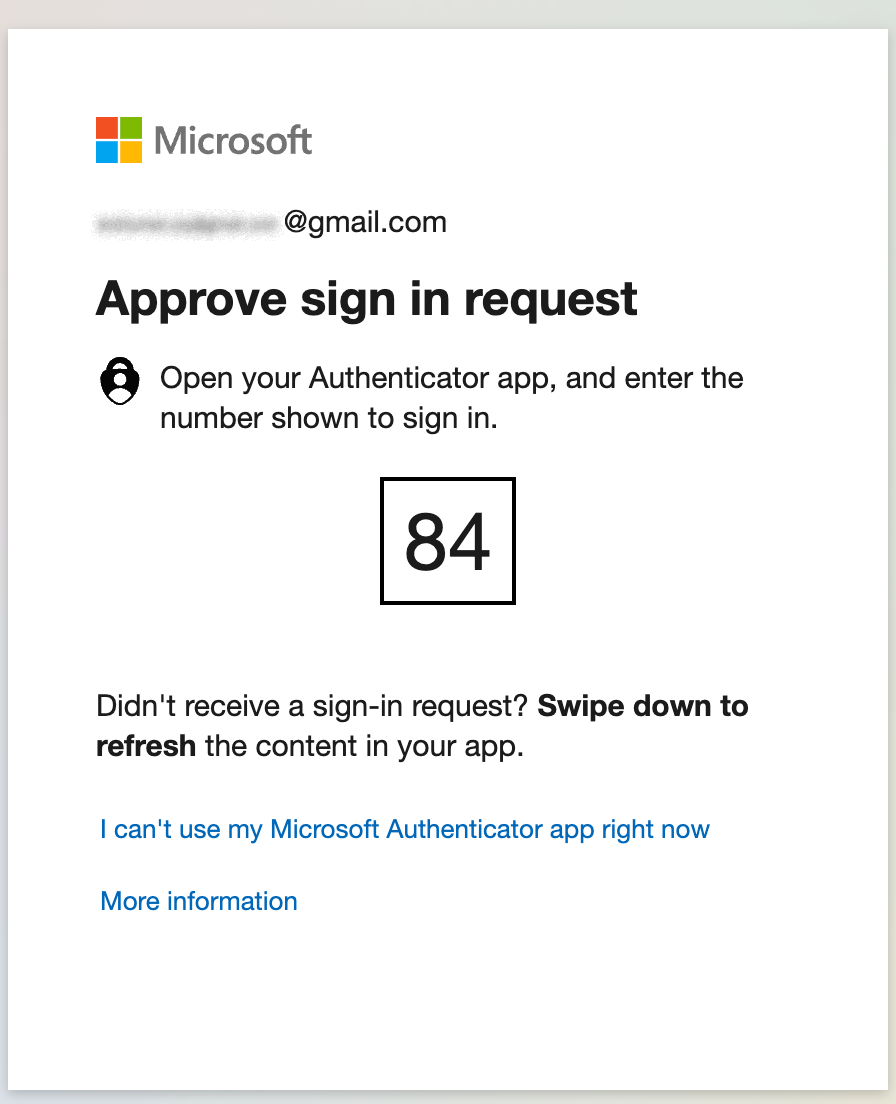Select the green square in the Microsoft logo
896x1104 pixels.
[130, 127]
